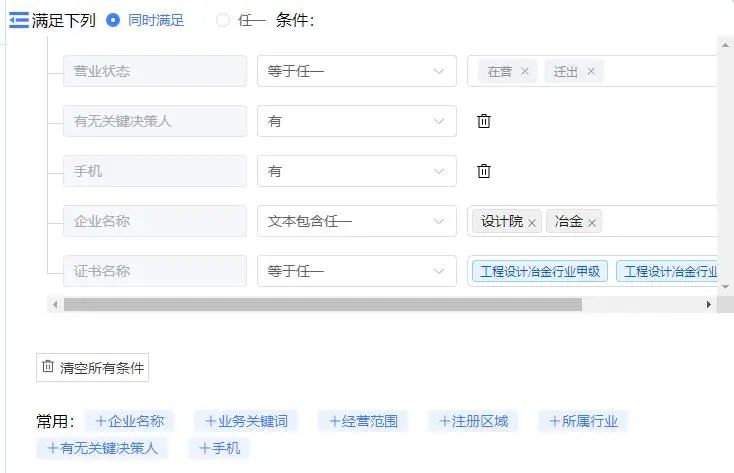
Task: Remove the 迁出 tag
Action: [591, 71]
